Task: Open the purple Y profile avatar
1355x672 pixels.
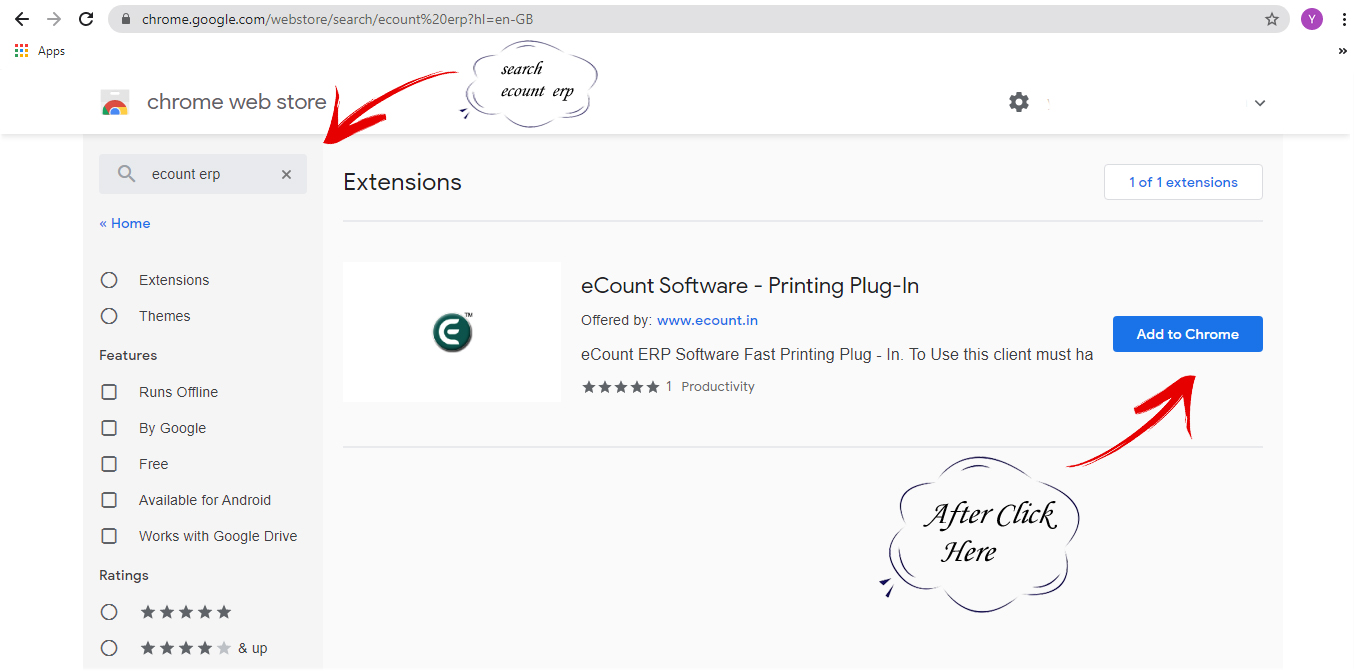Action: tap(1312, 19)
